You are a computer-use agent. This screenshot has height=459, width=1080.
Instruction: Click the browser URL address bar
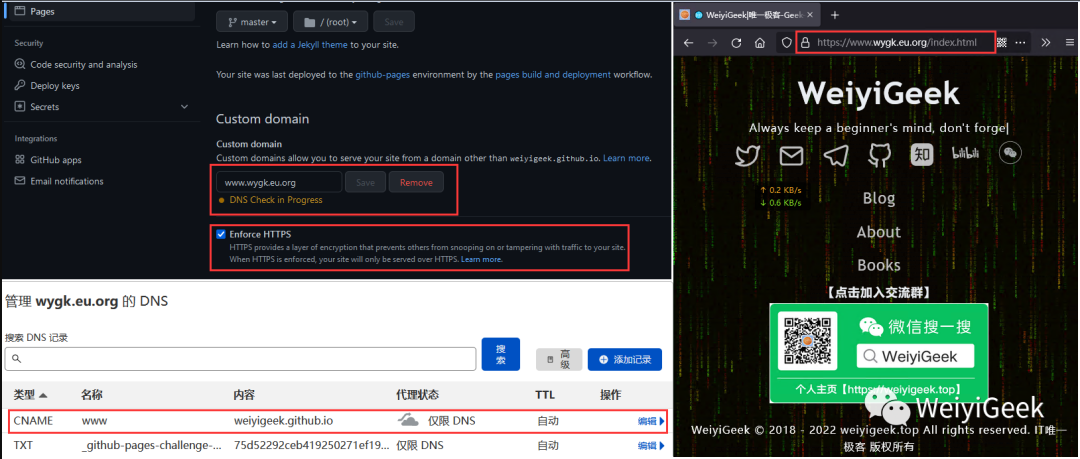tap(897, 43)
